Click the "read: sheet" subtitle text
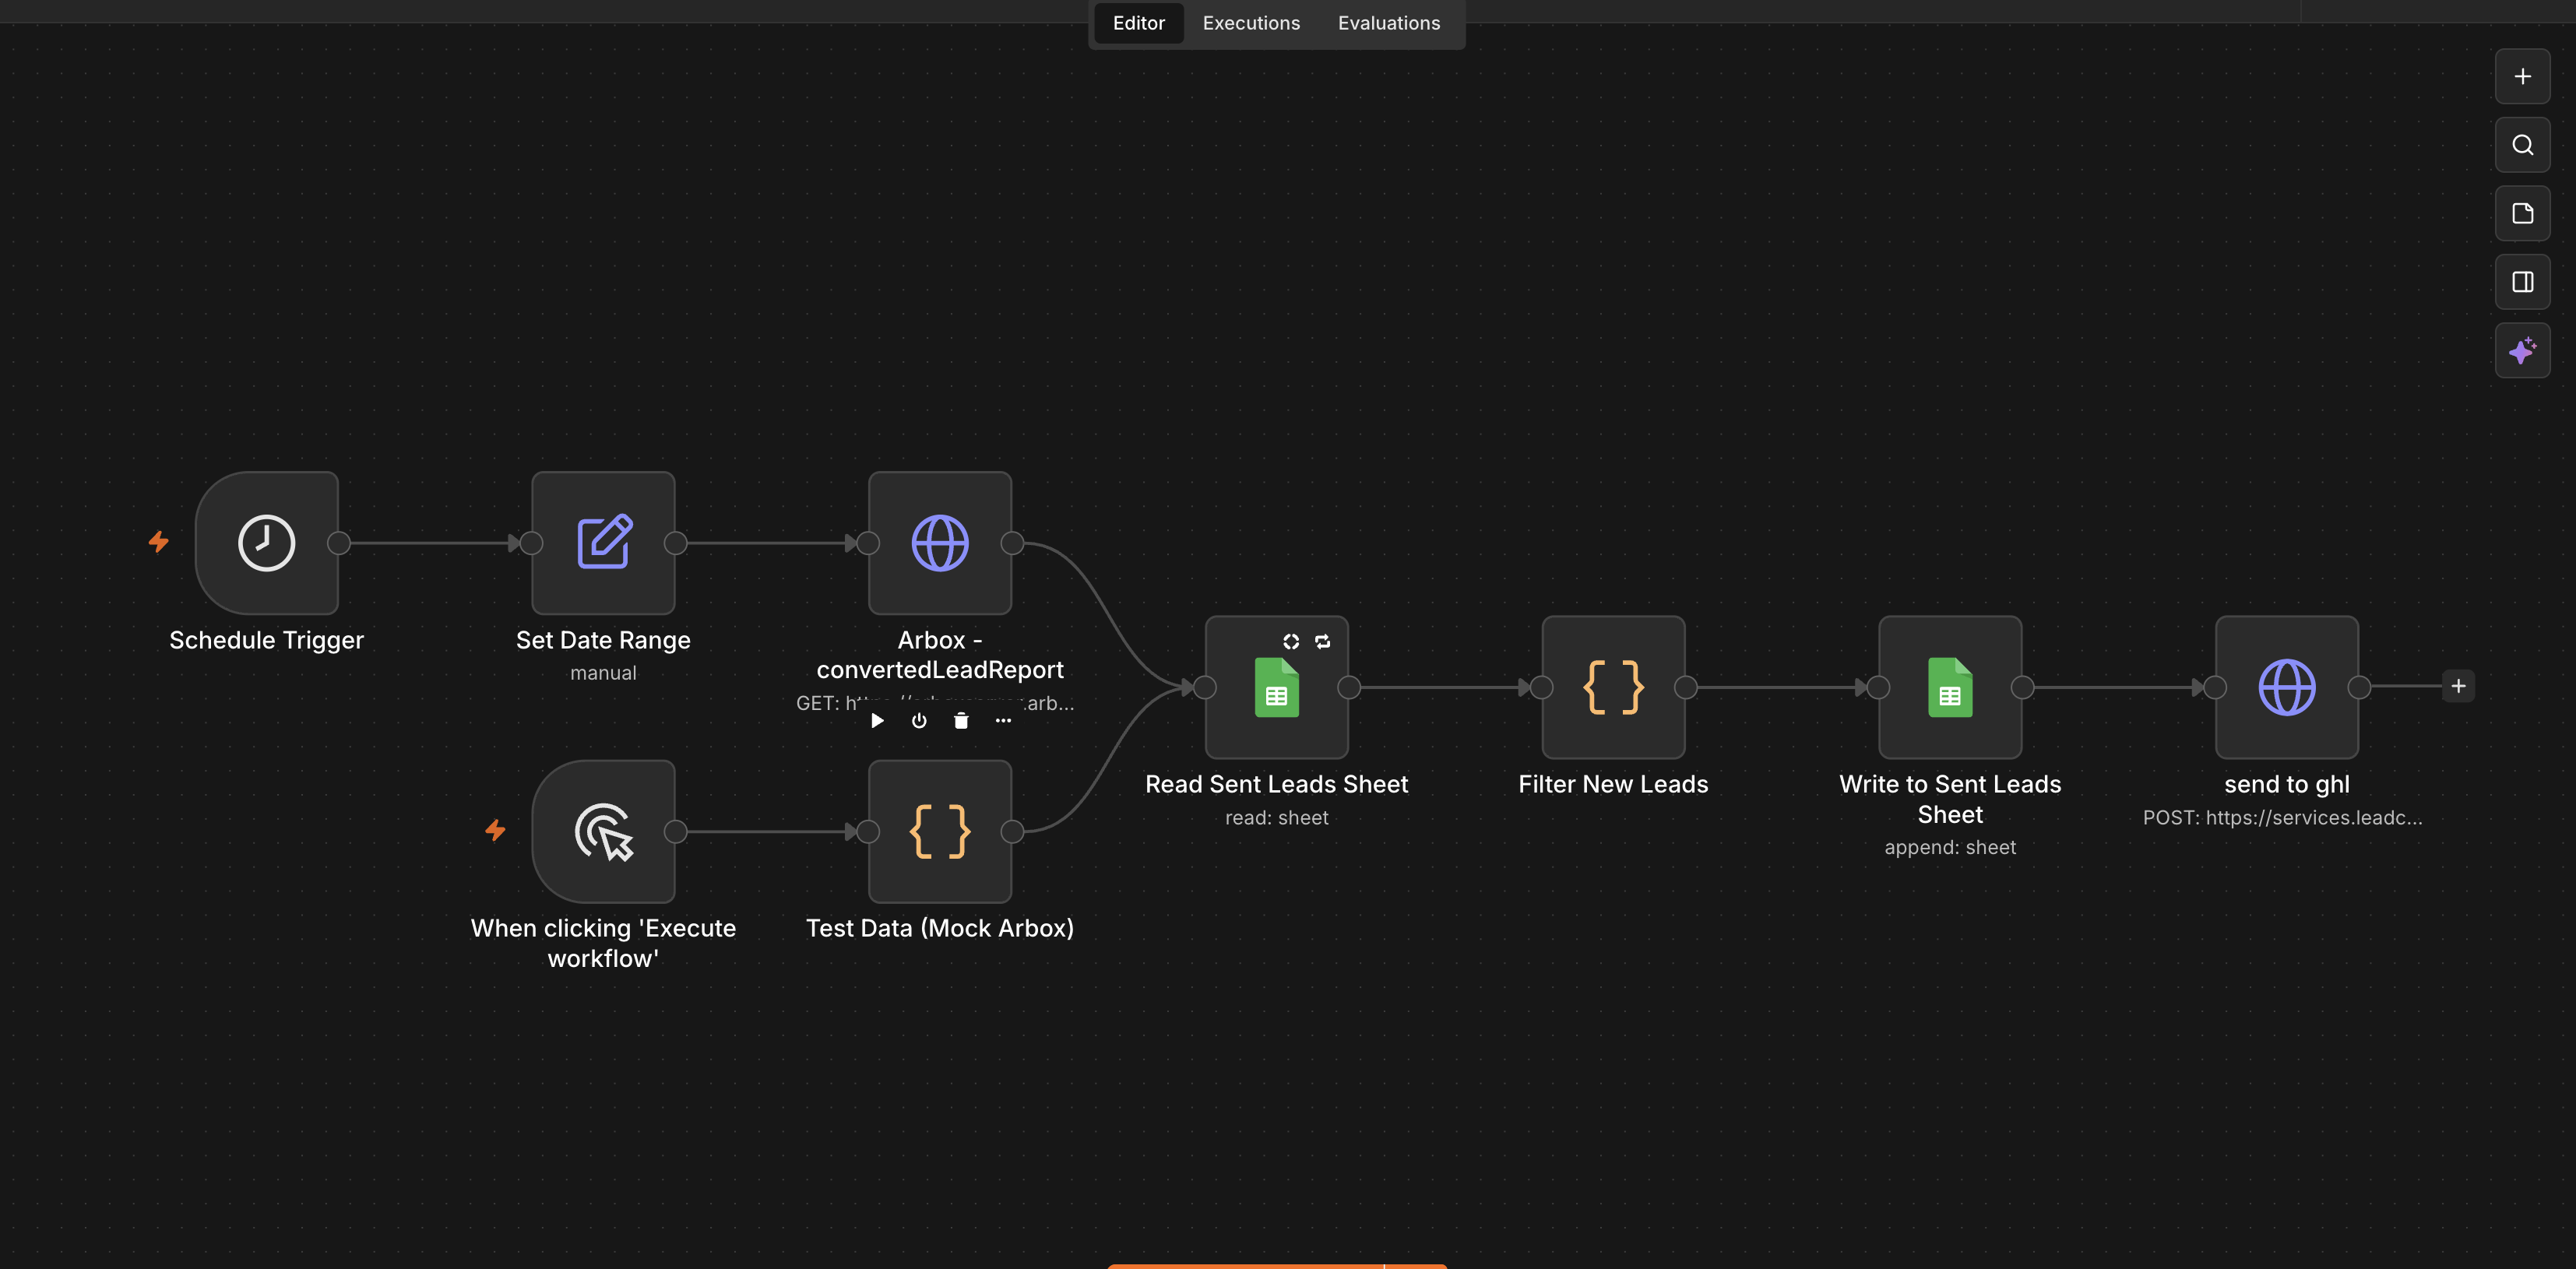The height and width of the screenshot is (1269, 2576). 1277,818
